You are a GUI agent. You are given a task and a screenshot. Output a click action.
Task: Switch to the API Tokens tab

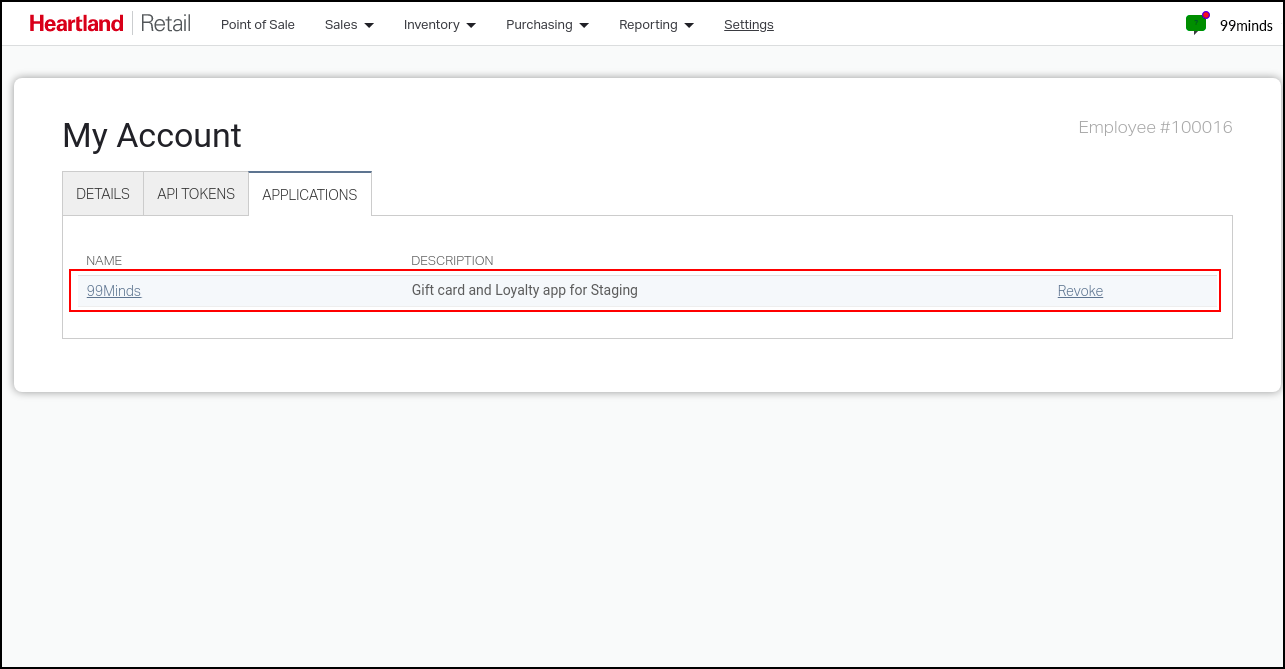(x=196, y=194)
